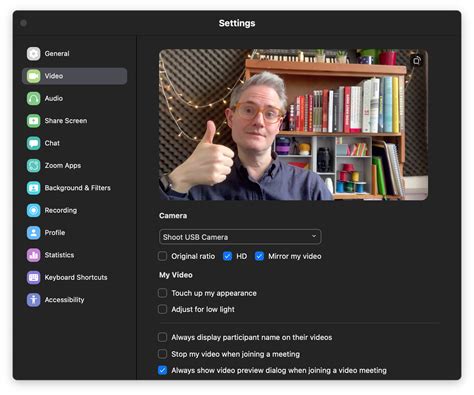Click the Accessibility icon
The image size is (474, 395).
(33, 300)
